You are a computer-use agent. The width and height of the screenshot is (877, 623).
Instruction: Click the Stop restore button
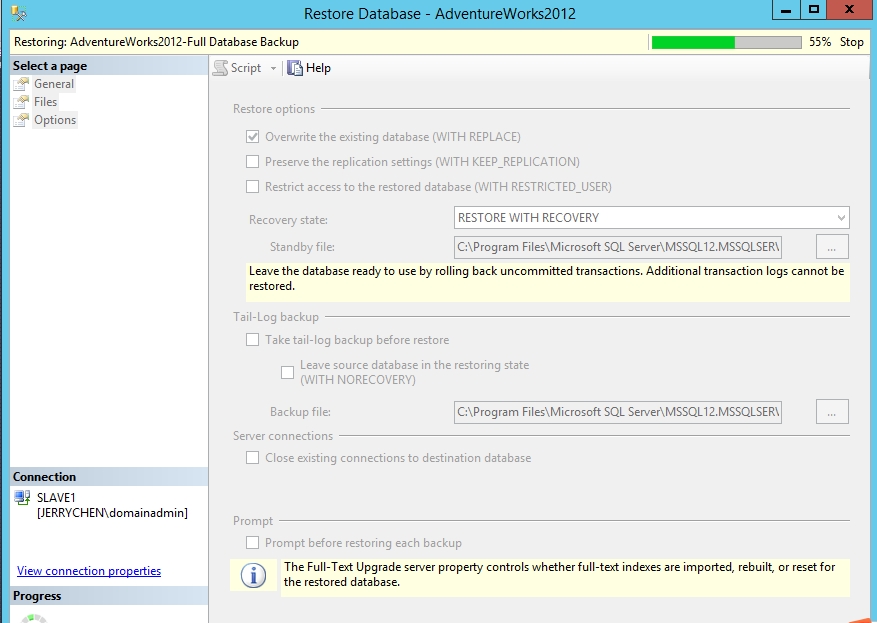pyautogui.click(x=851, y=42)
